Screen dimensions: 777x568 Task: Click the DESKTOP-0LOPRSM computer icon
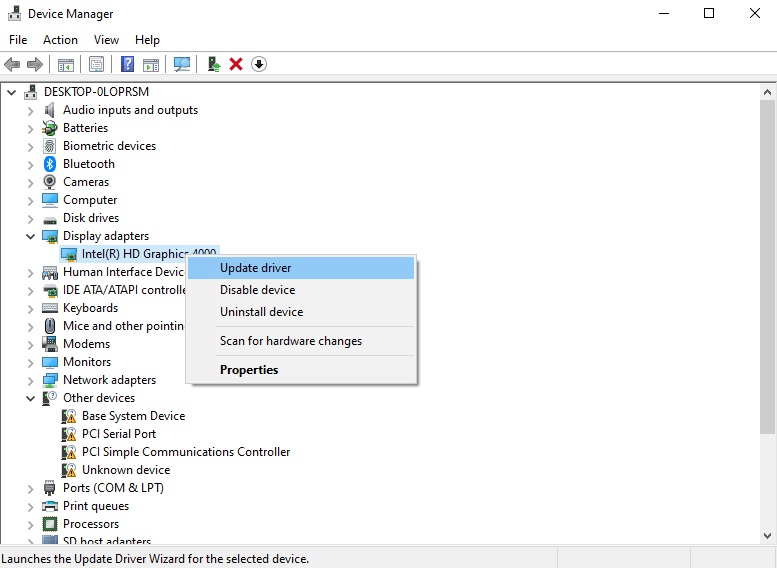point(31,92)
